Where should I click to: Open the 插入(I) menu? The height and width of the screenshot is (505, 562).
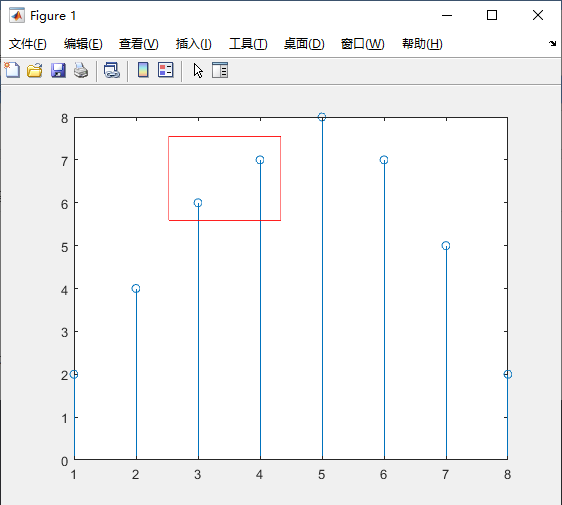pyautogui.click(x=194, y=44)
